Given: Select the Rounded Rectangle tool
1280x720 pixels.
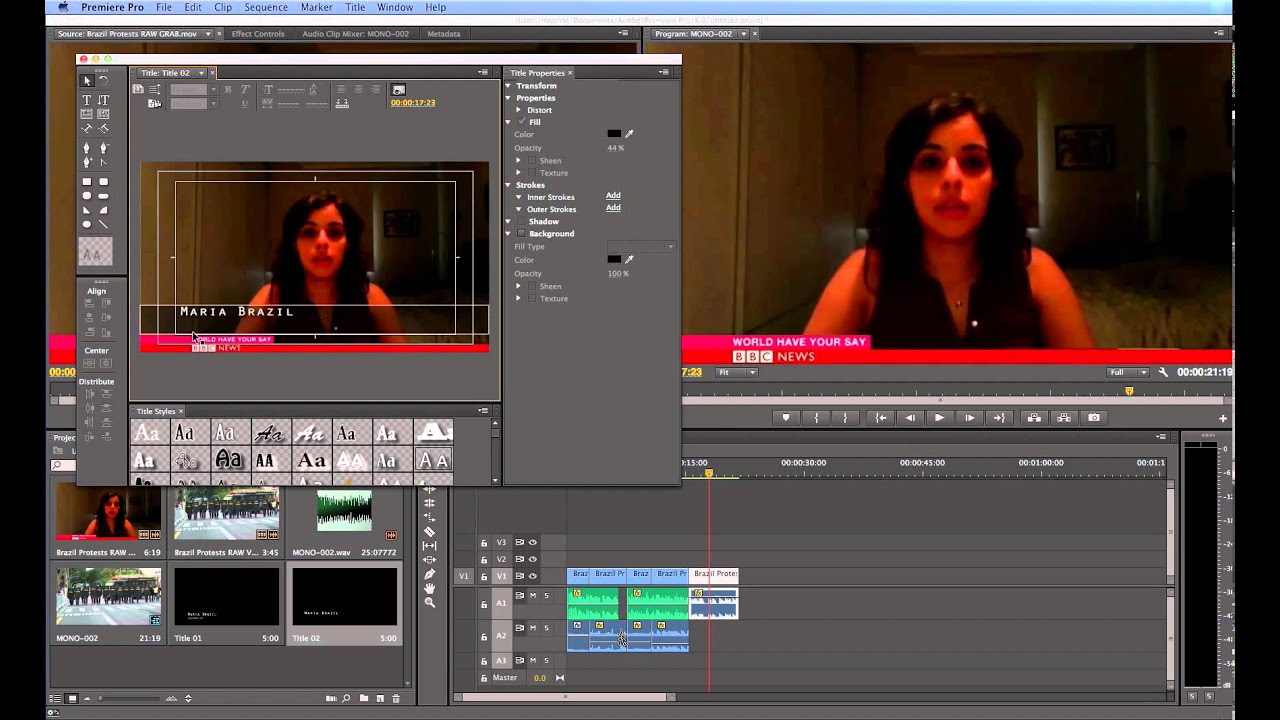Looking at the screenshot, I should 103,182.
